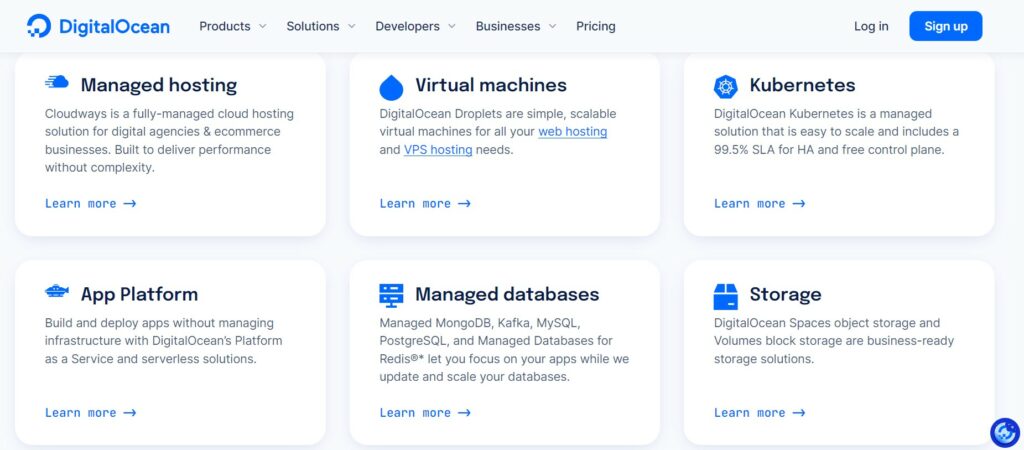
Task: Open the Businesses dropdown chevron
Action: 552,27
